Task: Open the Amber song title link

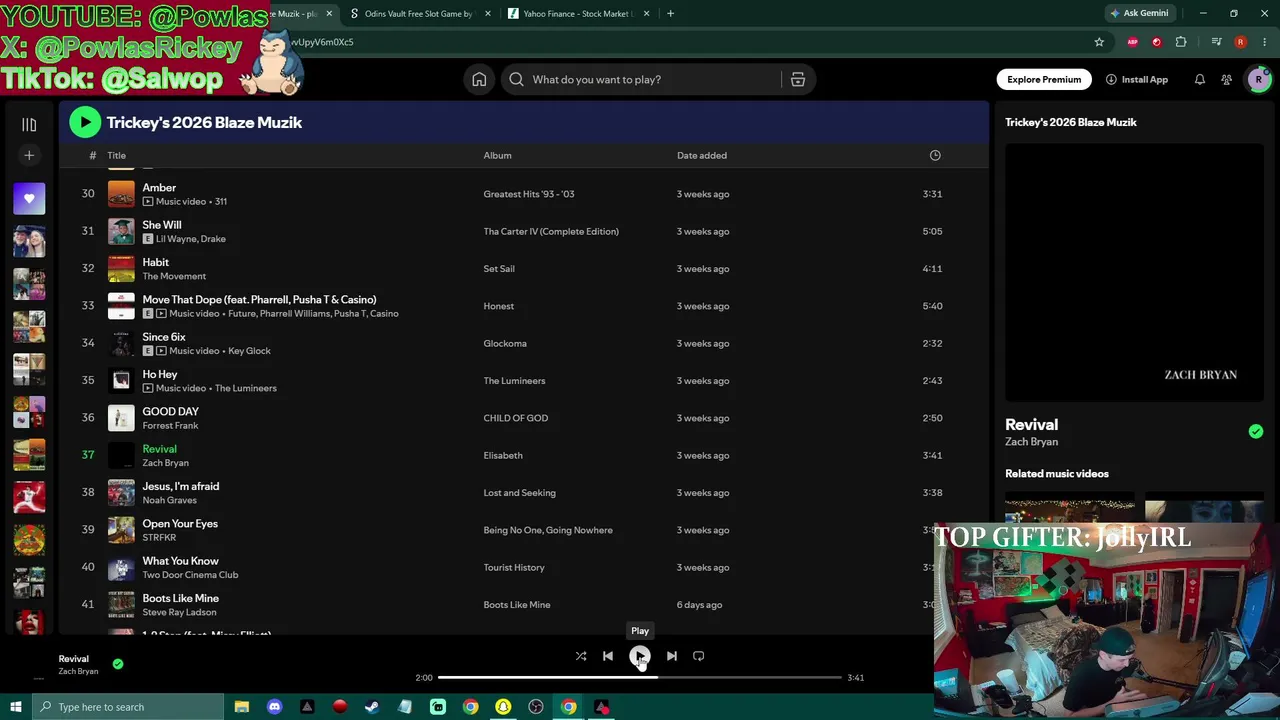Action: click(x=159, y=188)
